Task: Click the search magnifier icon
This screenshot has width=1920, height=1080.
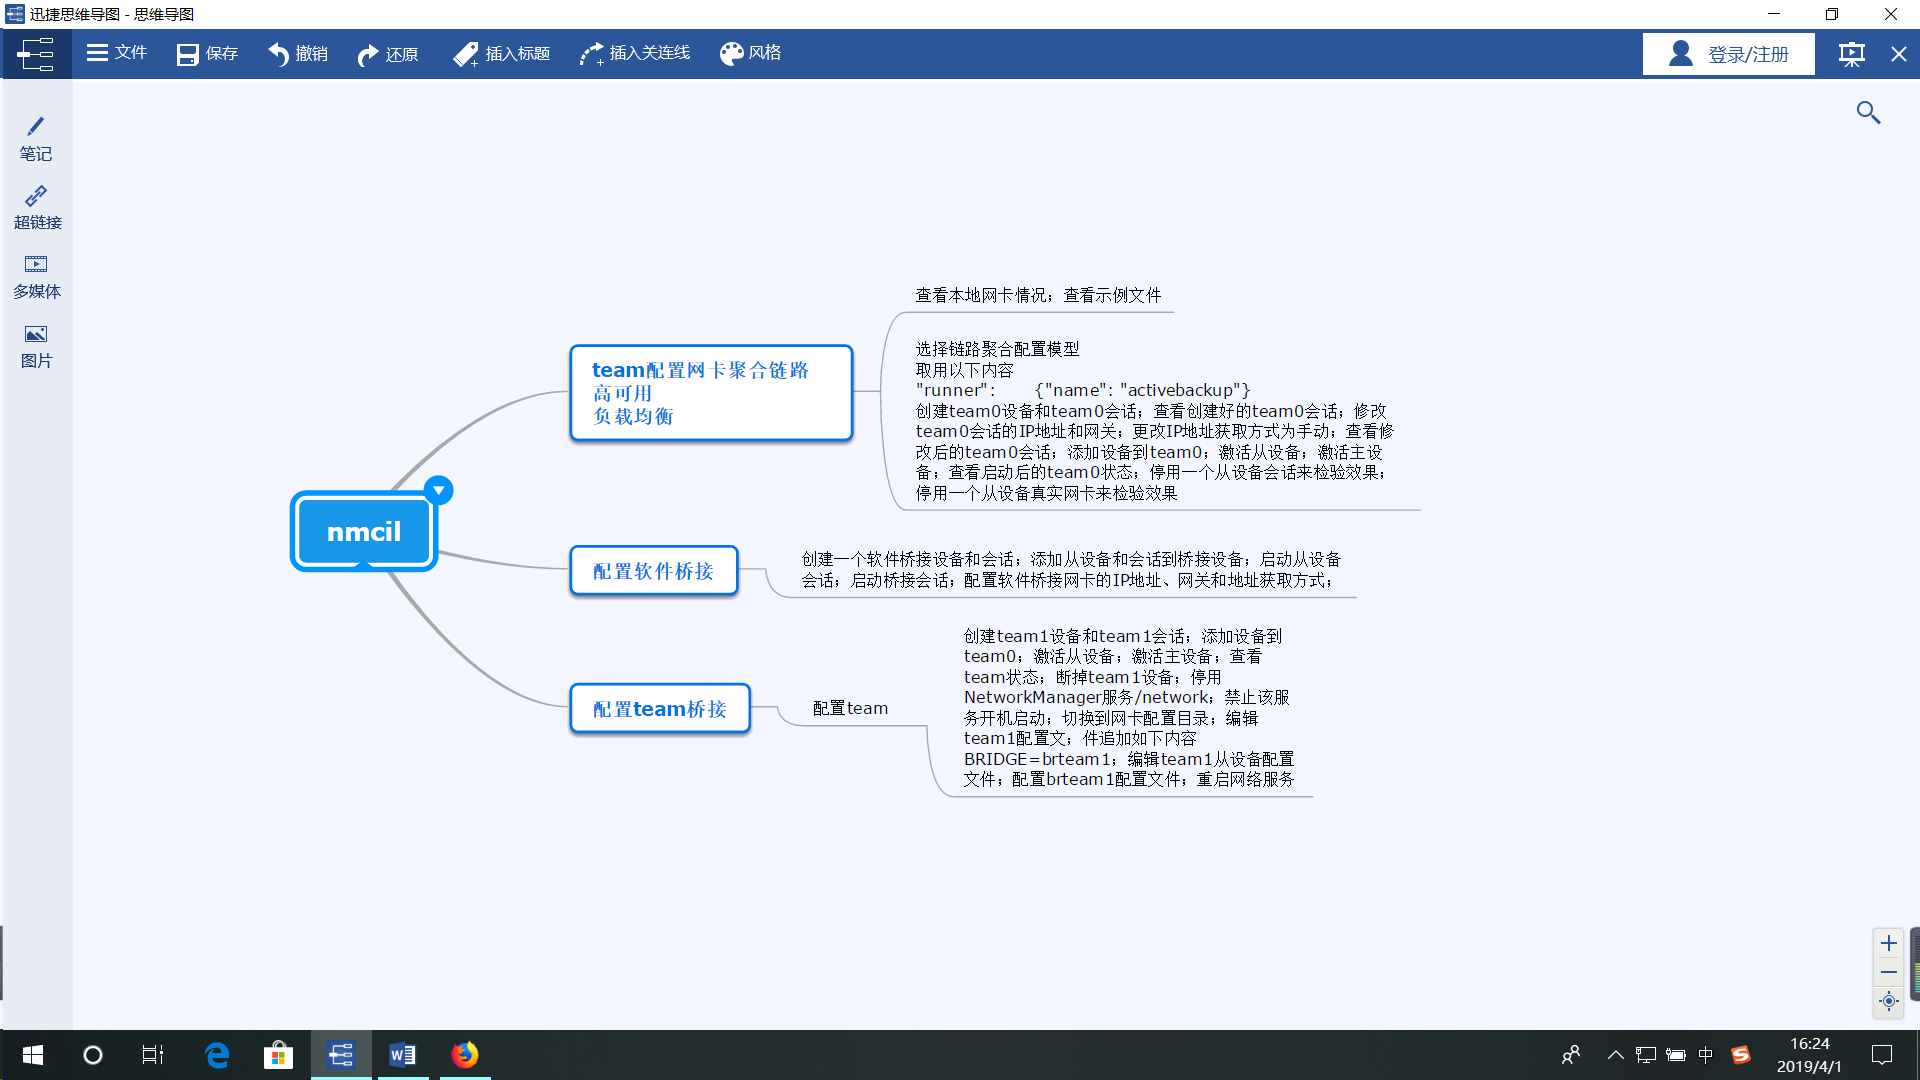Action: tap(1868, 113)
